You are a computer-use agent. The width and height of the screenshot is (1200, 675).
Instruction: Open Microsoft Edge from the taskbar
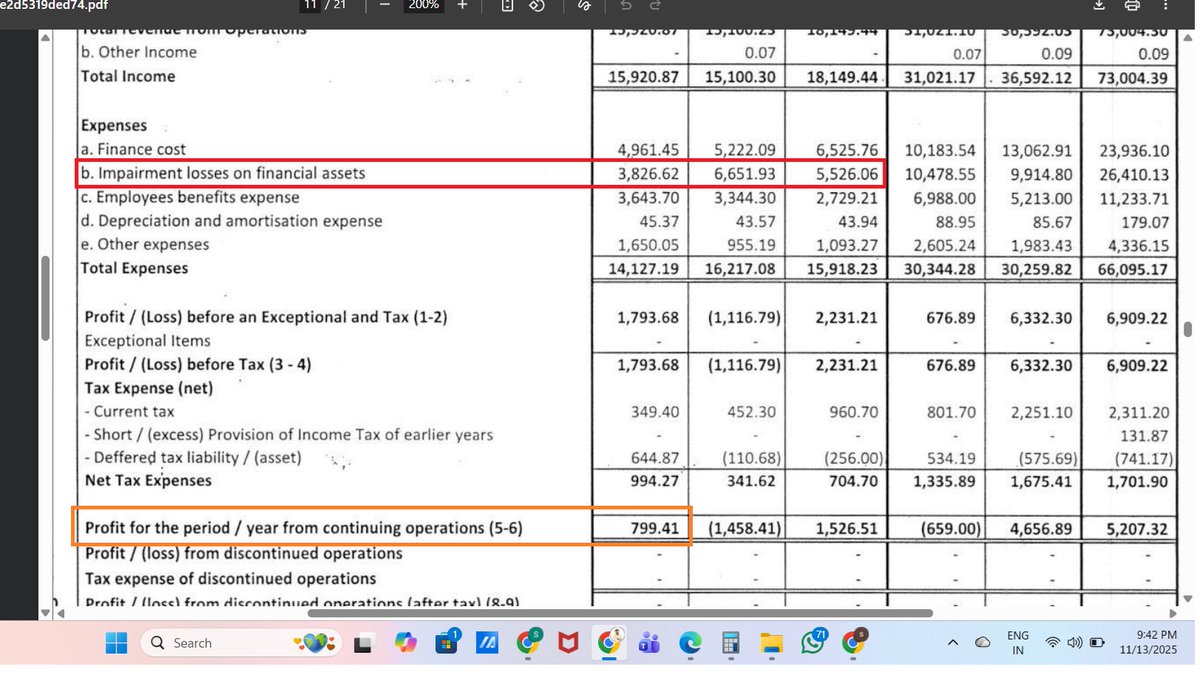690,643
